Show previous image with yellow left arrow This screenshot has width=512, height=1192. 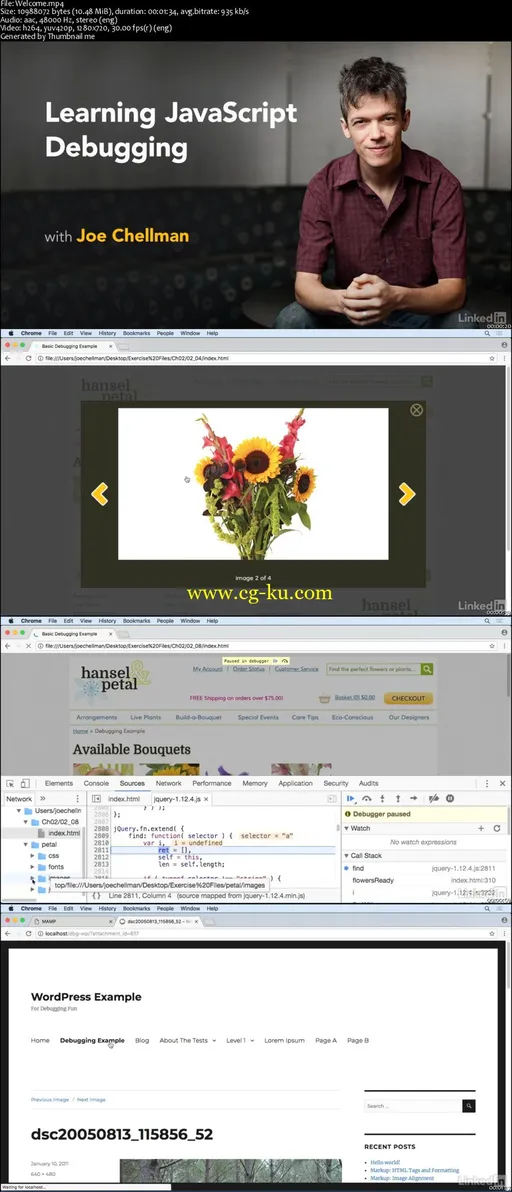100,494
